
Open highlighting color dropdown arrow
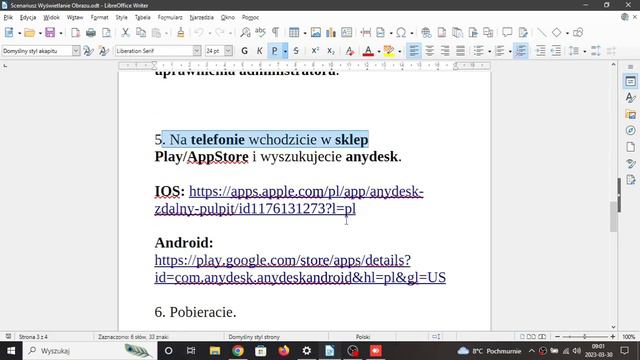tap(400, 51)
